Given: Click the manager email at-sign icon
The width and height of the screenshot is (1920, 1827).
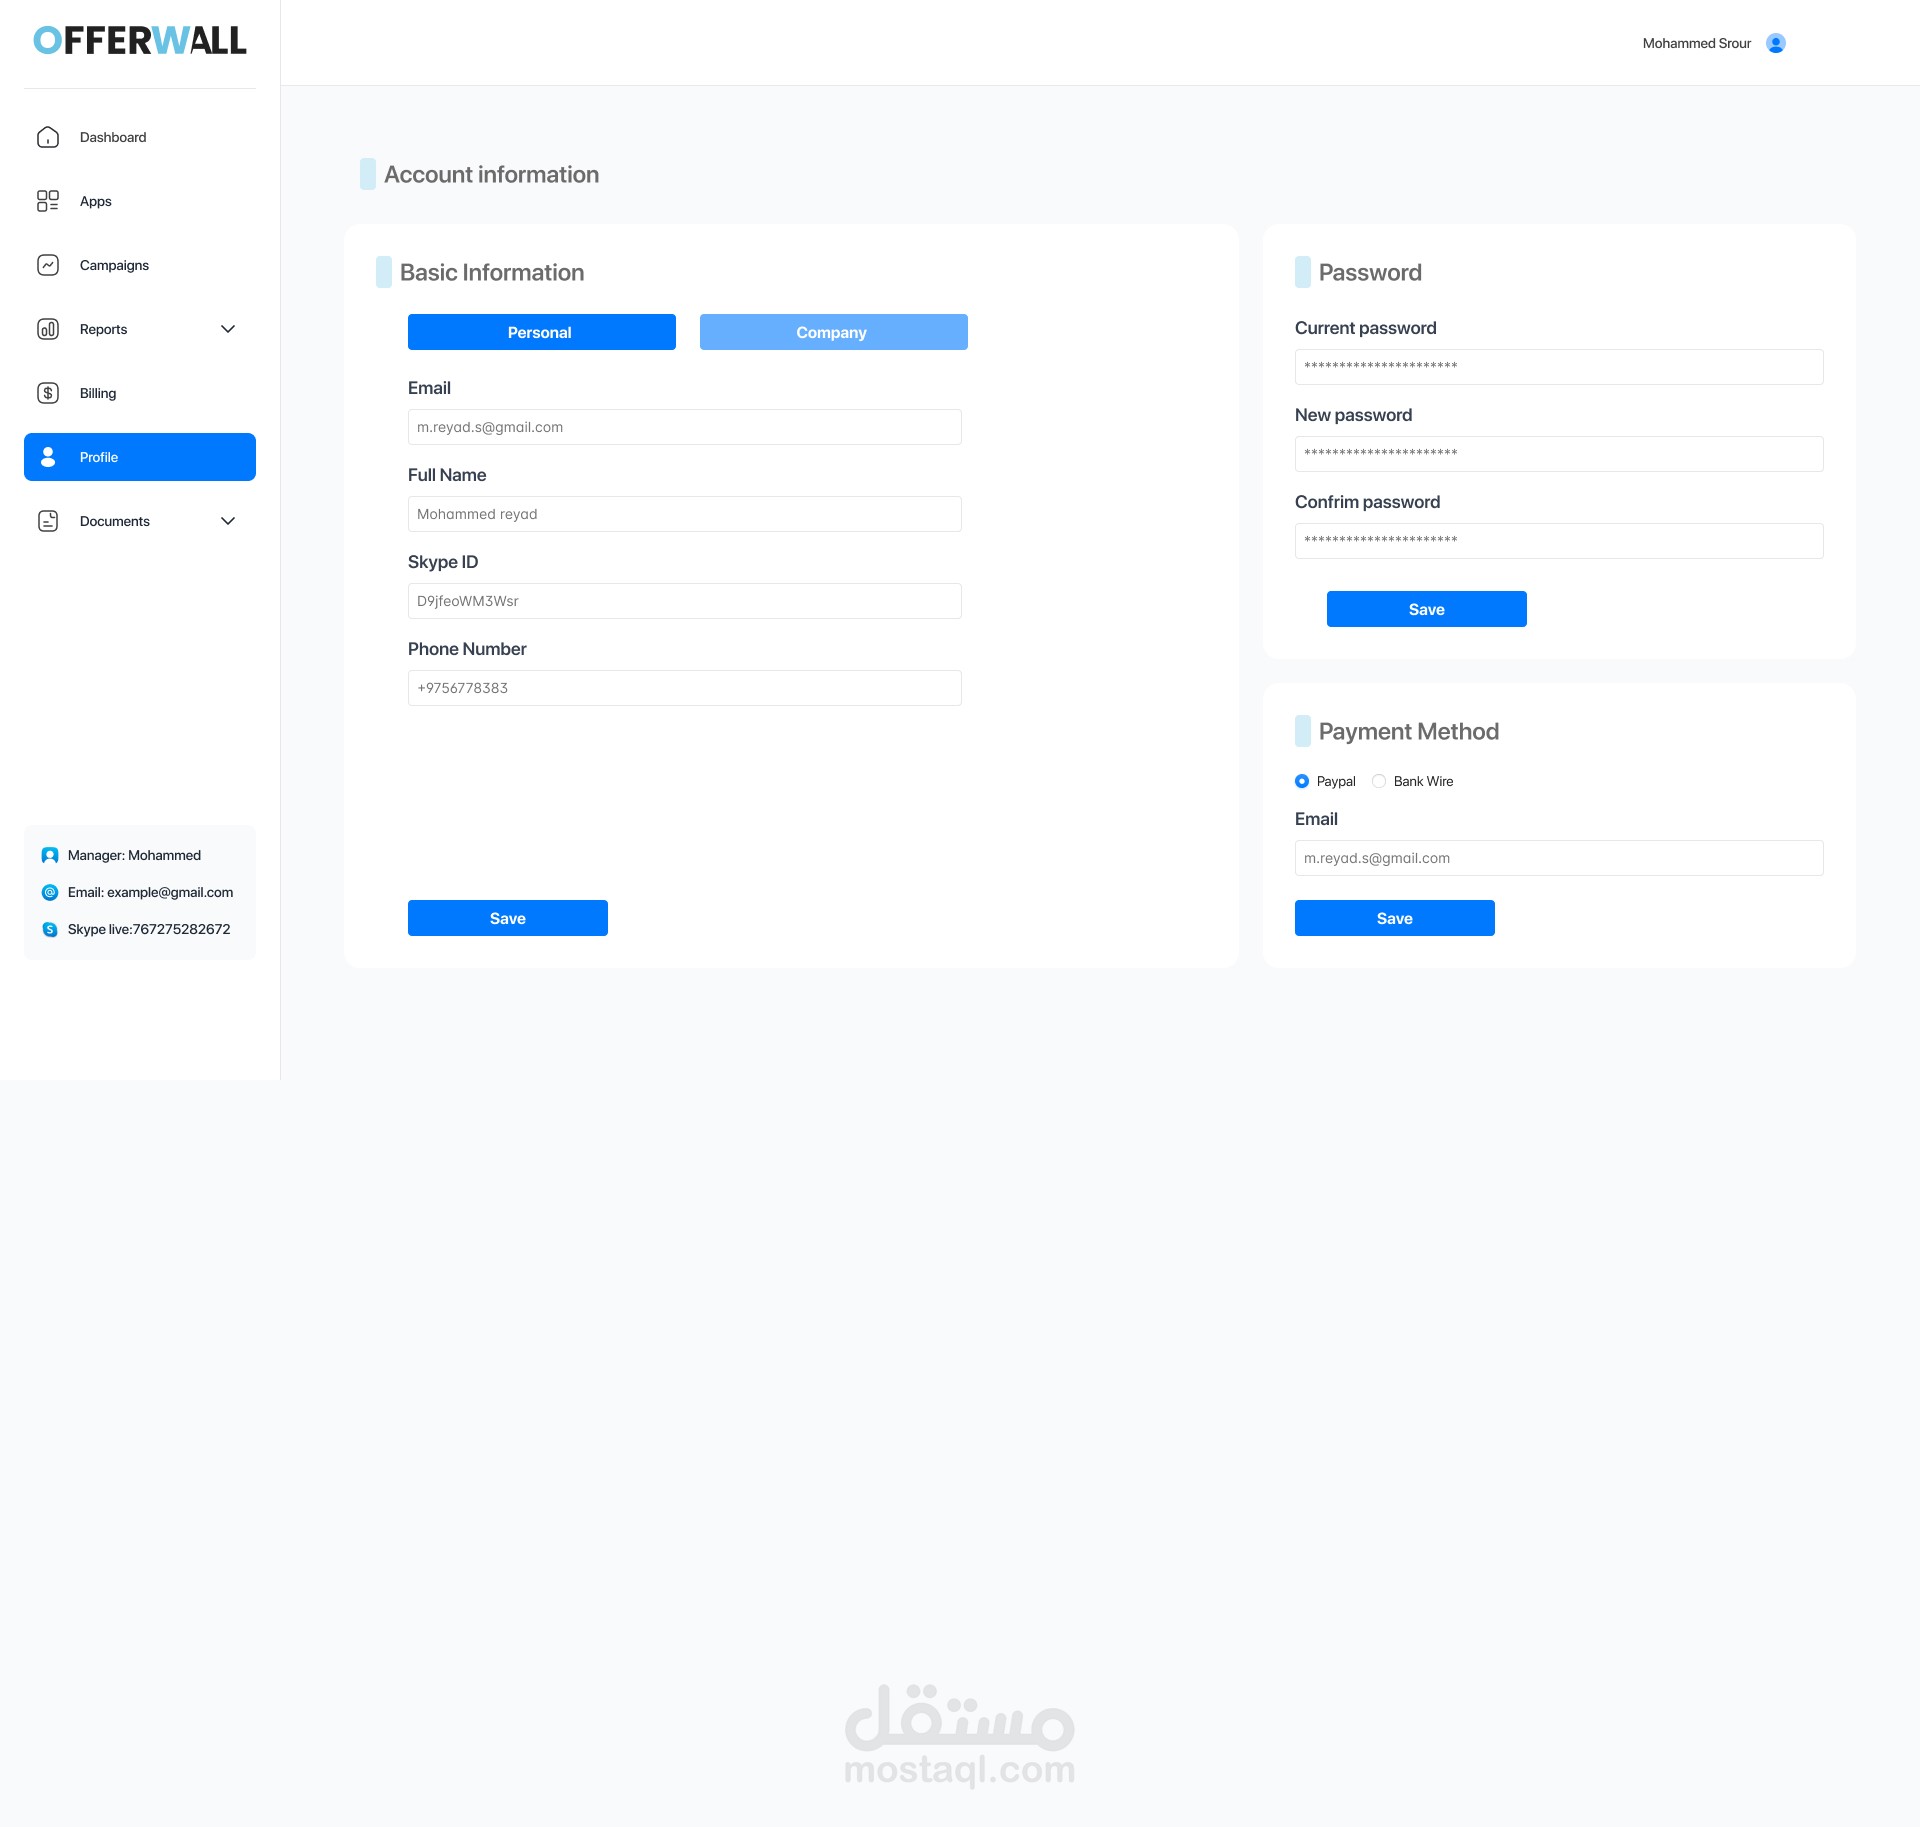Looking at the screenshot, I should coord(50,892).
